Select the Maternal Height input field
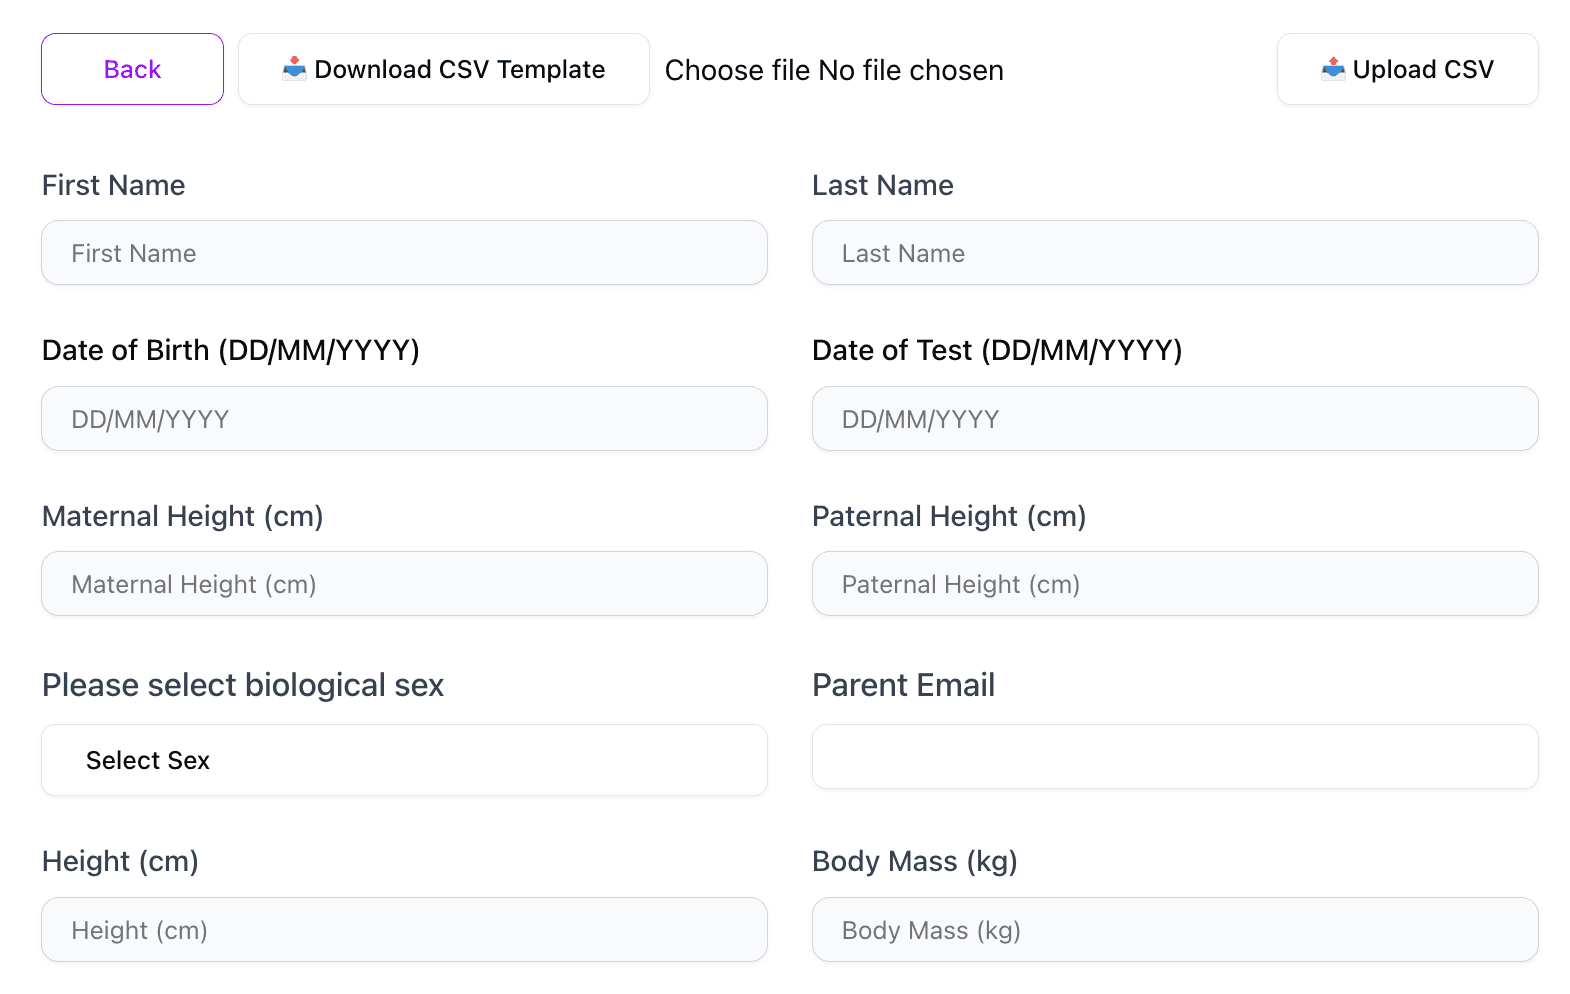This screenshot has width=1570, height=994. point(404,584)
